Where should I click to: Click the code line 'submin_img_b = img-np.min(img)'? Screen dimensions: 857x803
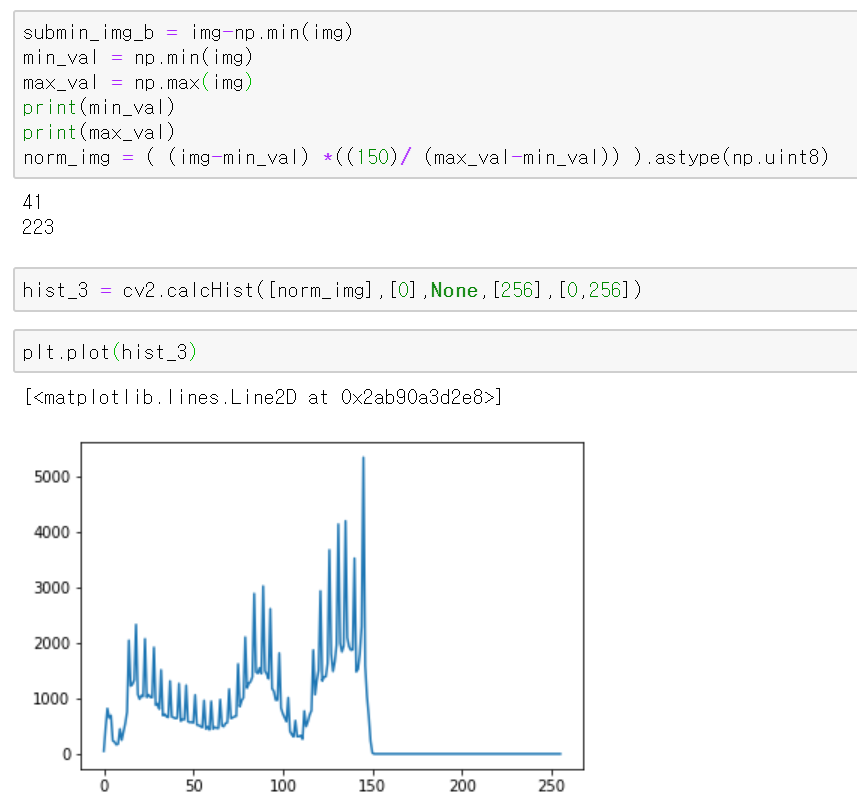(187, 33)
